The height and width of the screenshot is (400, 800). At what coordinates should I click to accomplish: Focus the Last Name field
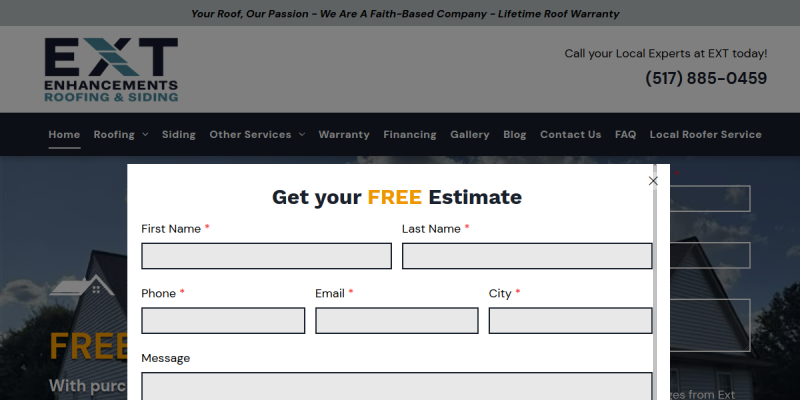527,256
